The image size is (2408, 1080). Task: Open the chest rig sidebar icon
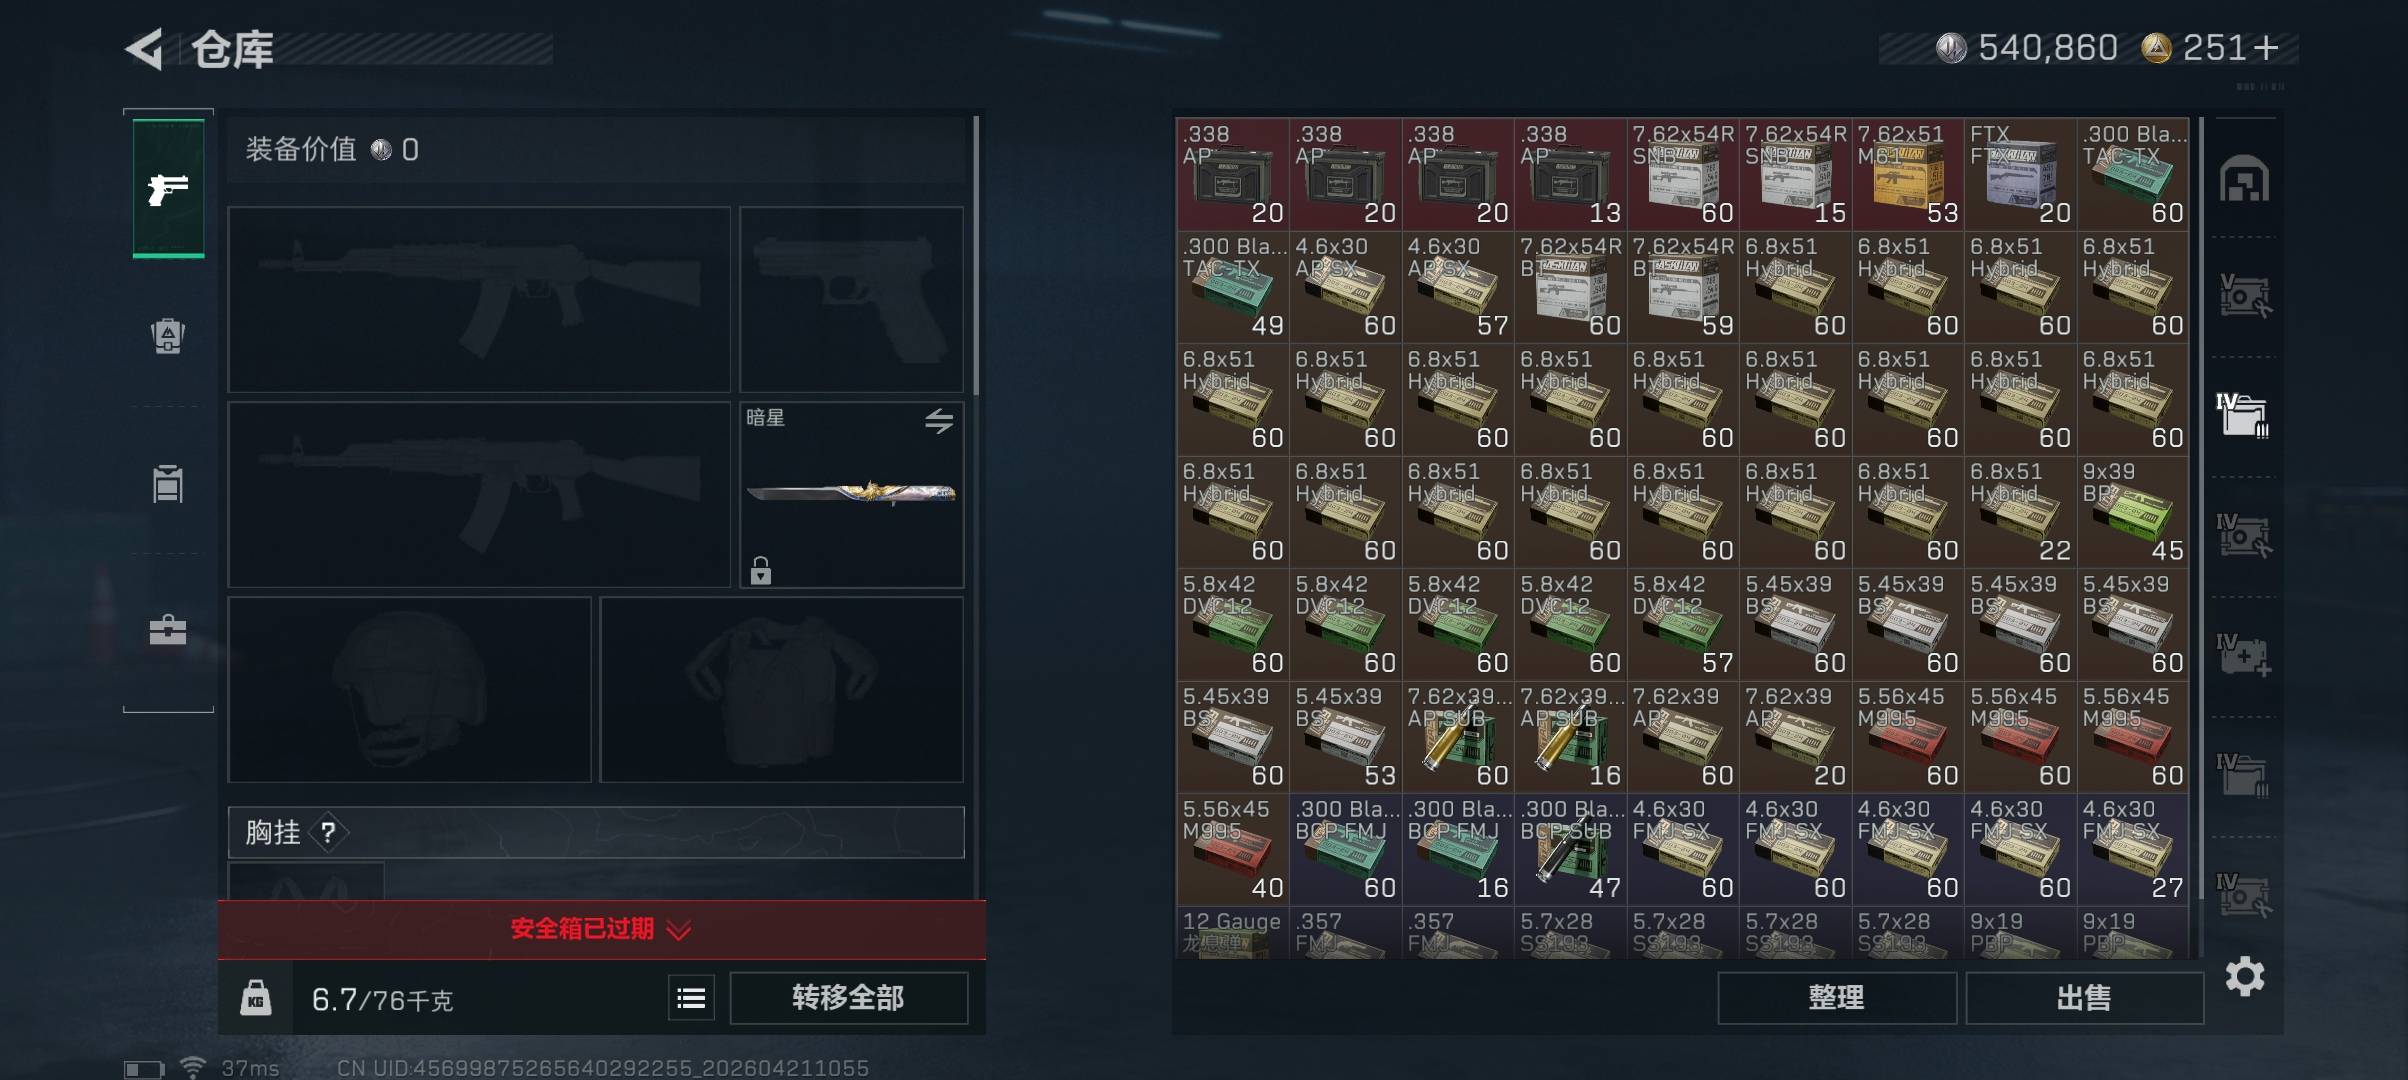click(168, 484)
